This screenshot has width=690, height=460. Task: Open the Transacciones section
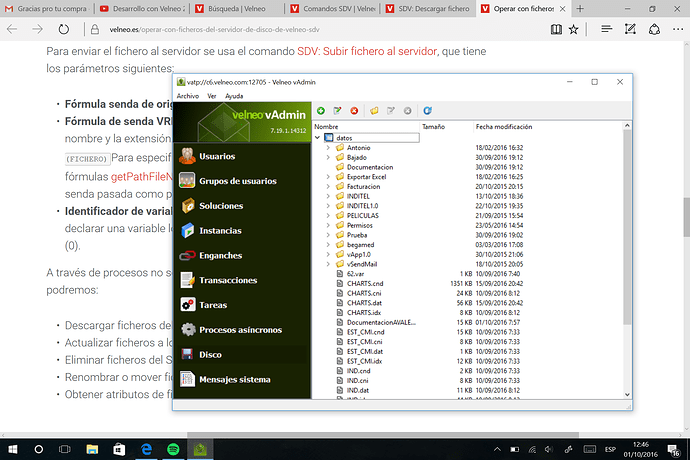coord(242,280)
